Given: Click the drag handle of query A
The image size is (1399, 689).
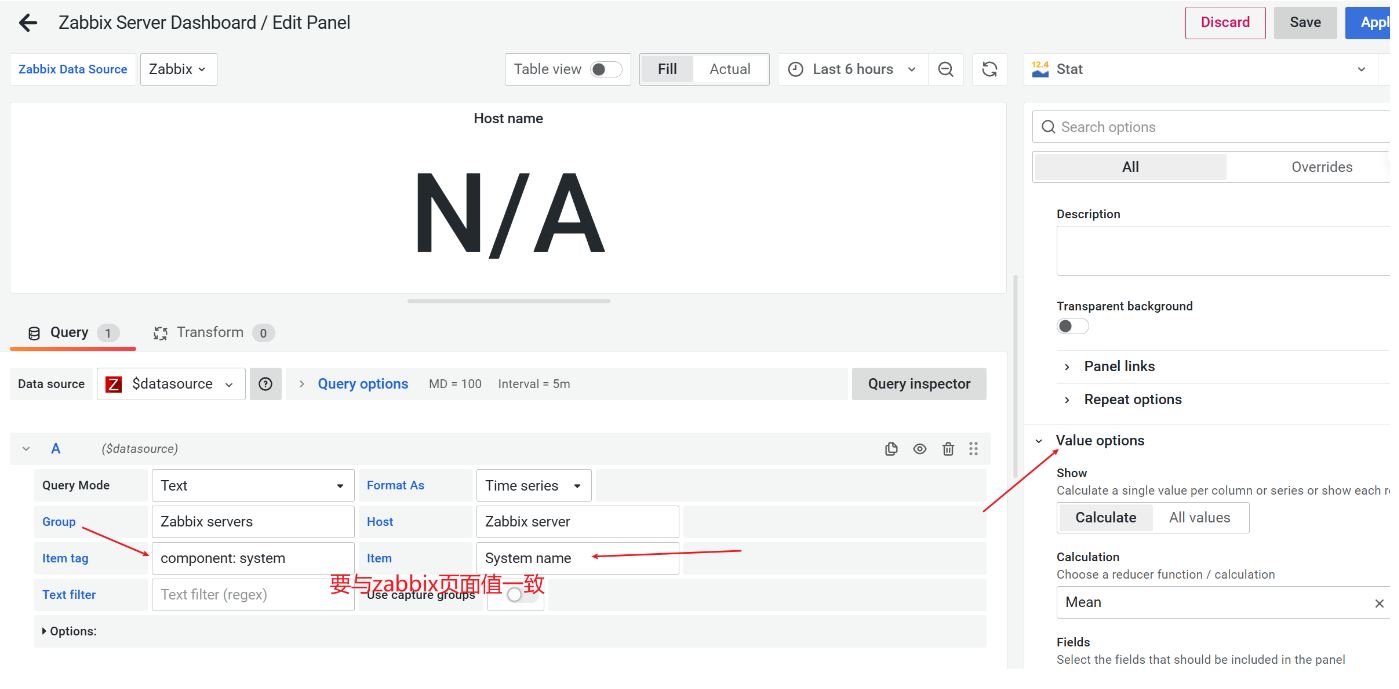Looking at the screenshot, I should pos(974,449).
